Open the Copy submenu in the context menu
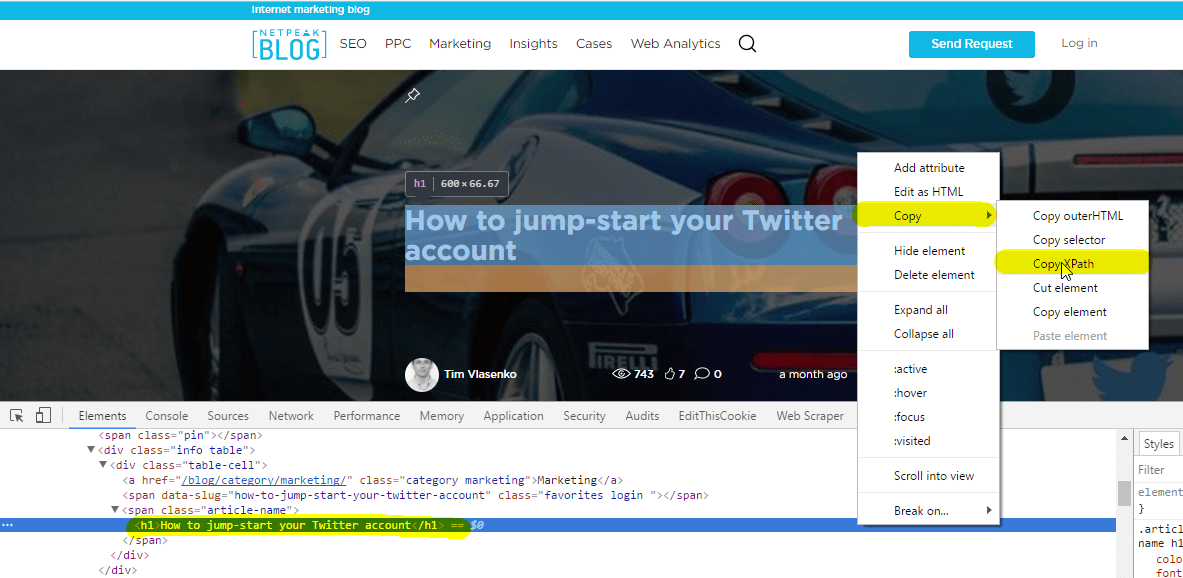Viewport: 1183px width, 578px height. [x=928, y=216]
